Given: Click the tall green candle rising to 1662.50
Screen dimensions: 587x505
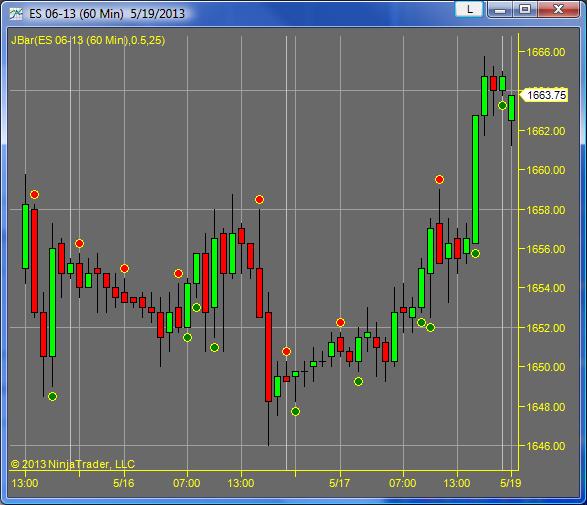Looking at the screenshot, I should pyautogui.click(x=475, y=180).
